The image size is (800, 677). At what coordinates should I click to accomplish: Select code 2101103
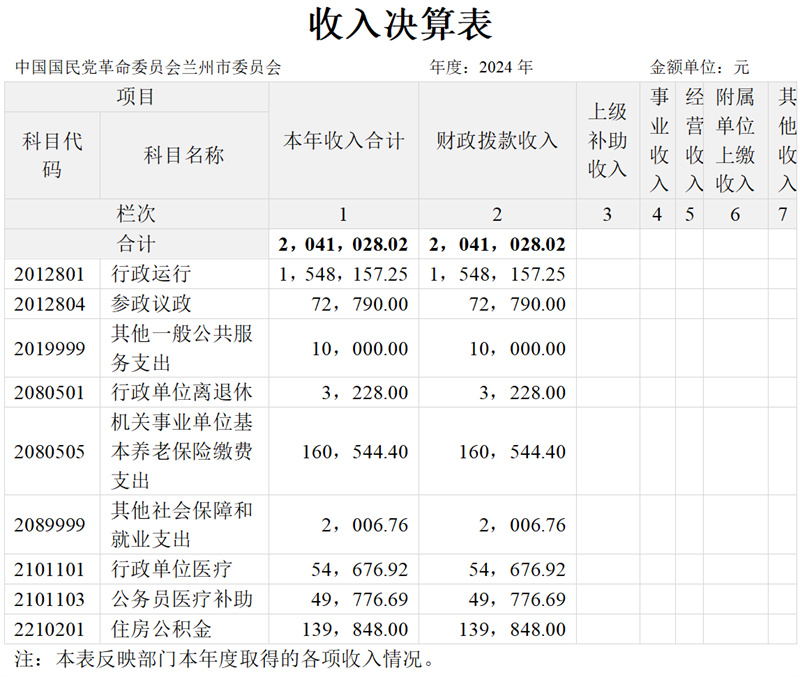pos(49,599)
